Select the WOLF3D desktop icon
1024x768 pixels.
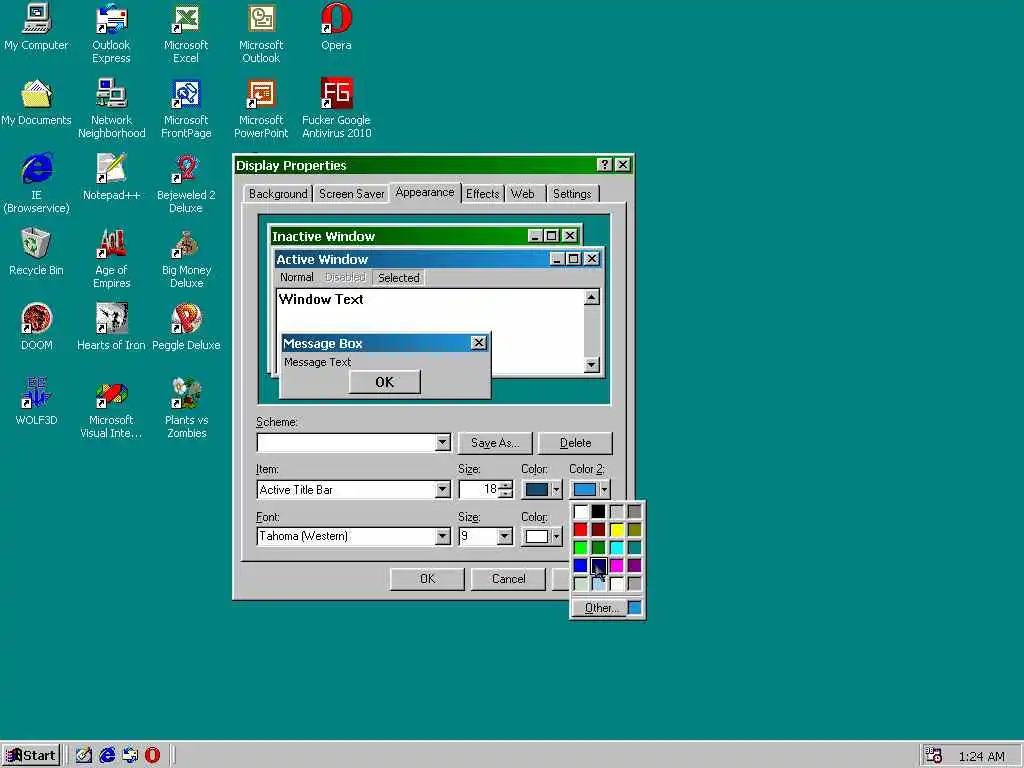pyautogui.click(x=36, y=402)
